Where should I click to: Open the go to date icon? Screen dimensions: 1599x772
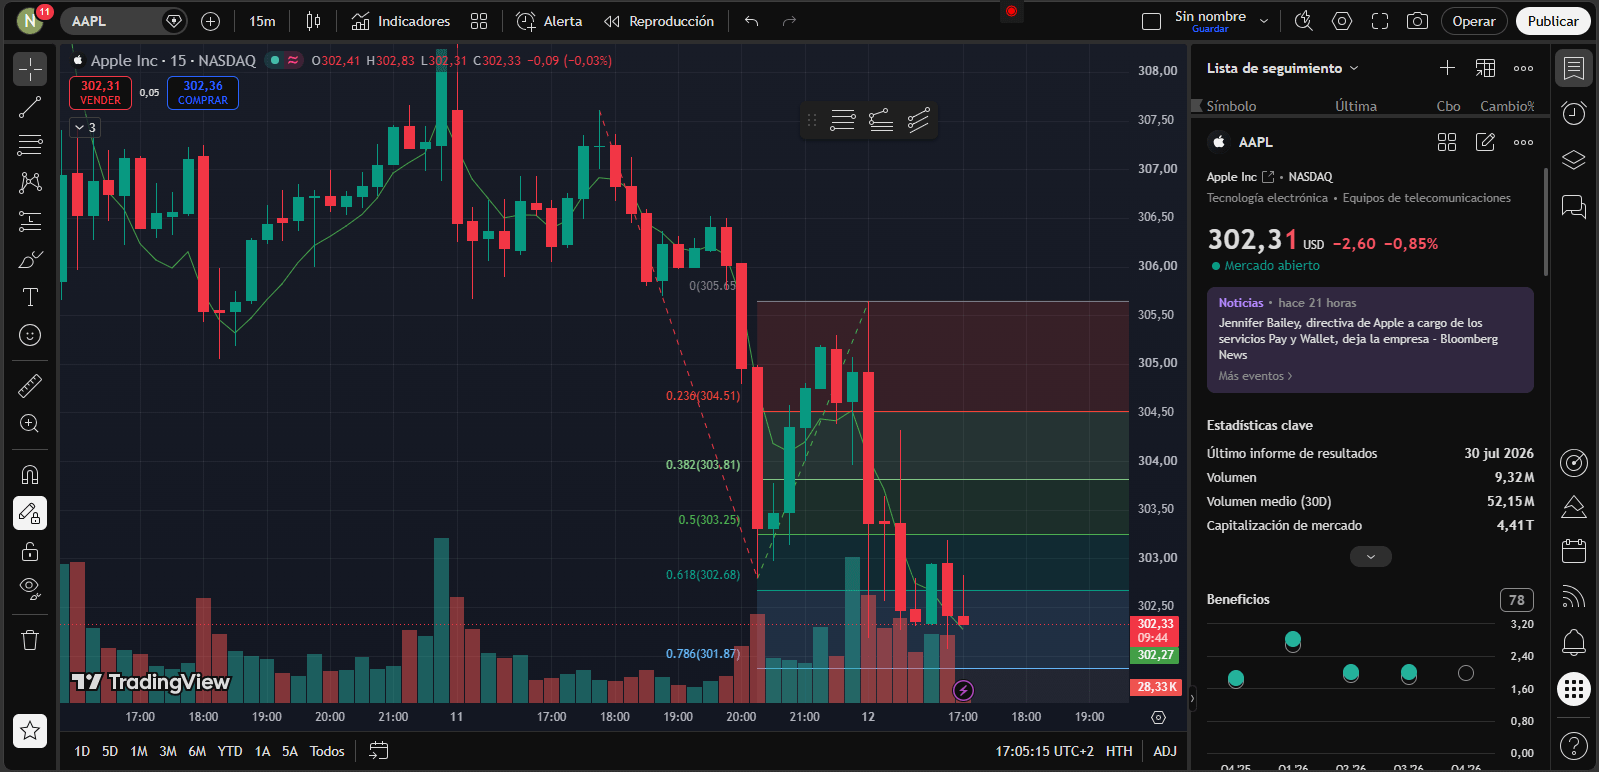pyautogui.click(x=378, y=751)
